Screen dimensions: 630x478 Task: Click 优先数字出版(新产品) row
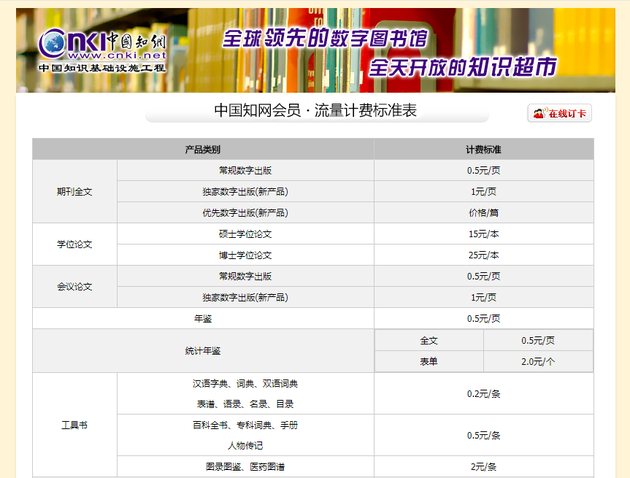245,212
